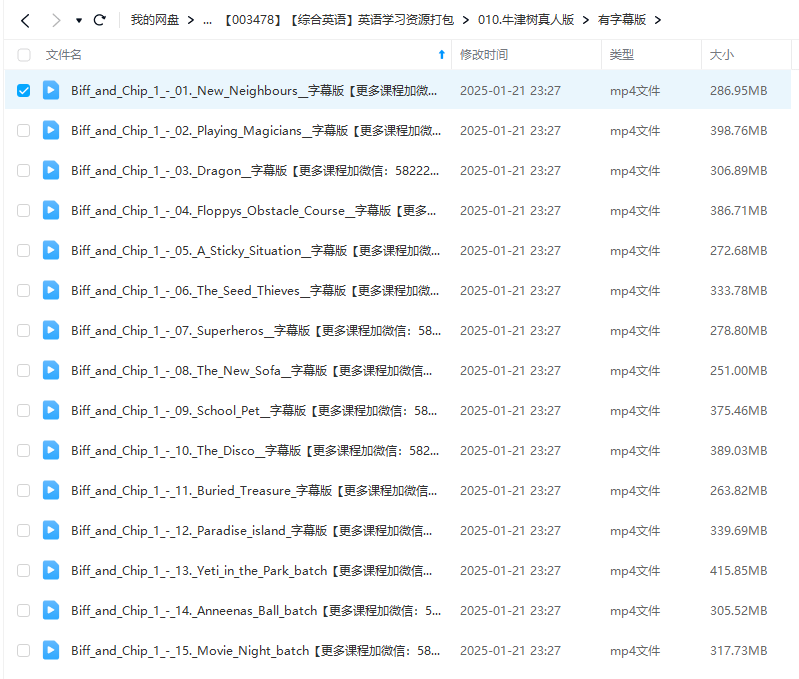Toggle the select-all checkbox in the header
The height and width of the screenshot is (679, 799).
[x=23, y=55]
